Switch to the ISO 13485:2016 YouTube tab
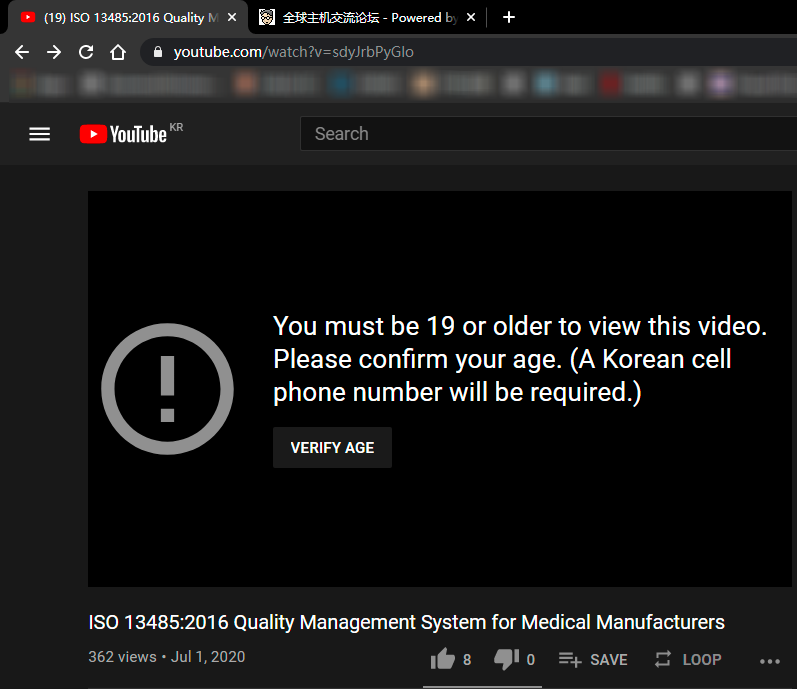The height and width of the screenshot is (689, 797). (127, 17)
